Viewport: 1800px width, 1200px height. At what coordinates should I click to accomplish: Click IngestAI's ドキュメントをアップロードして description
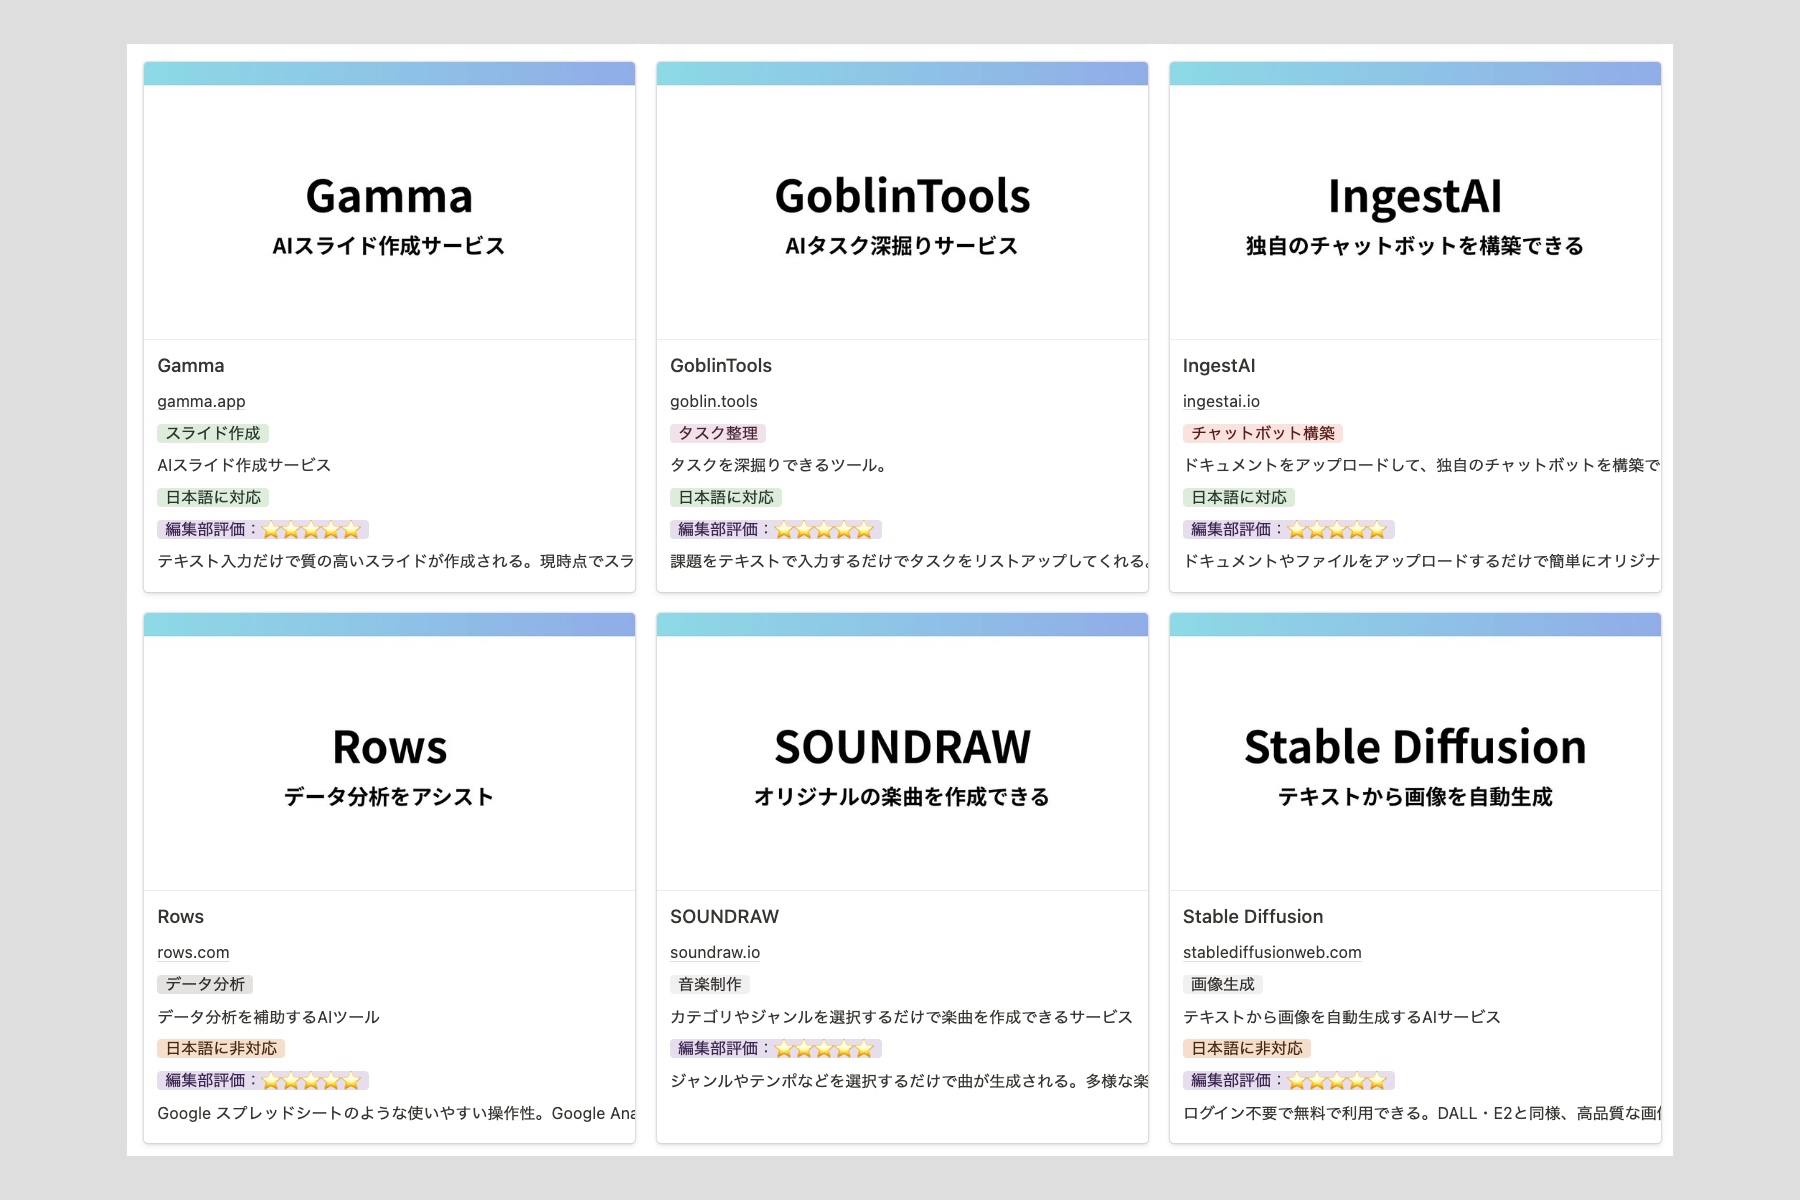pos(1421,465)
